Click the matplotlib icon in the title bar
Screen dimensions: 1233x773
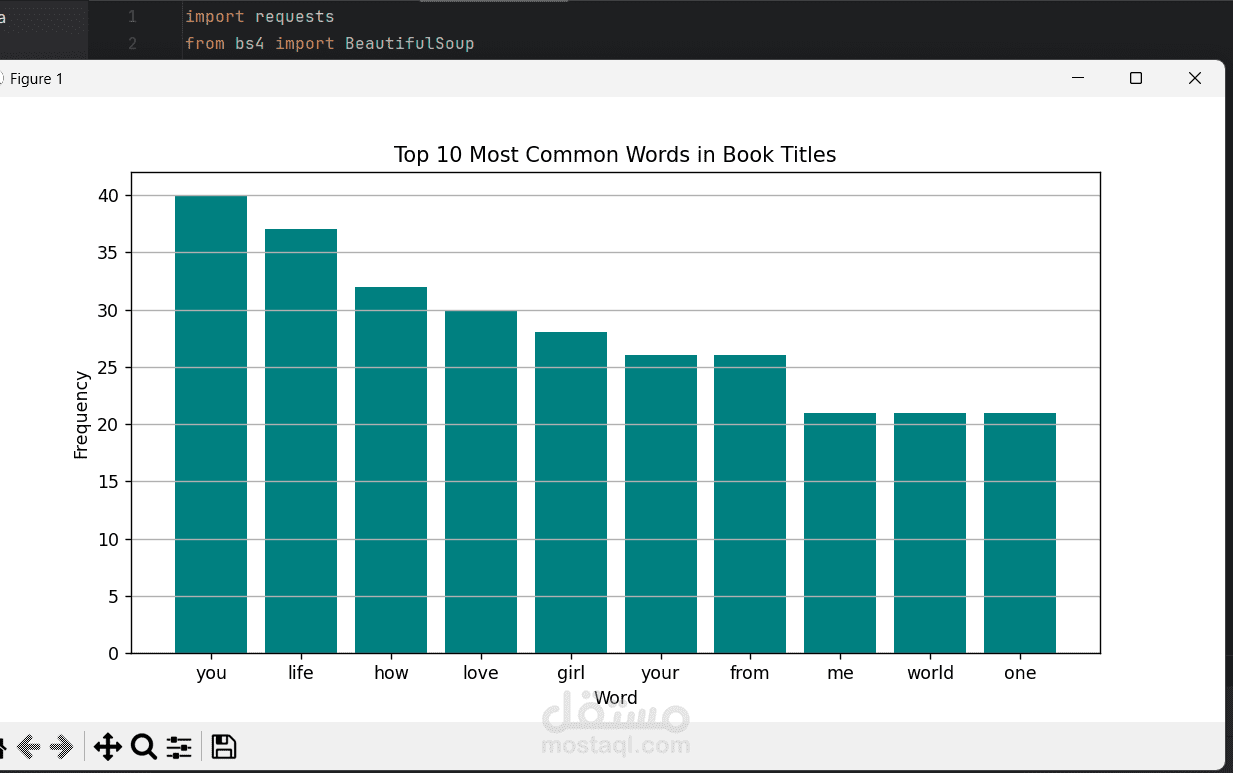4,78
